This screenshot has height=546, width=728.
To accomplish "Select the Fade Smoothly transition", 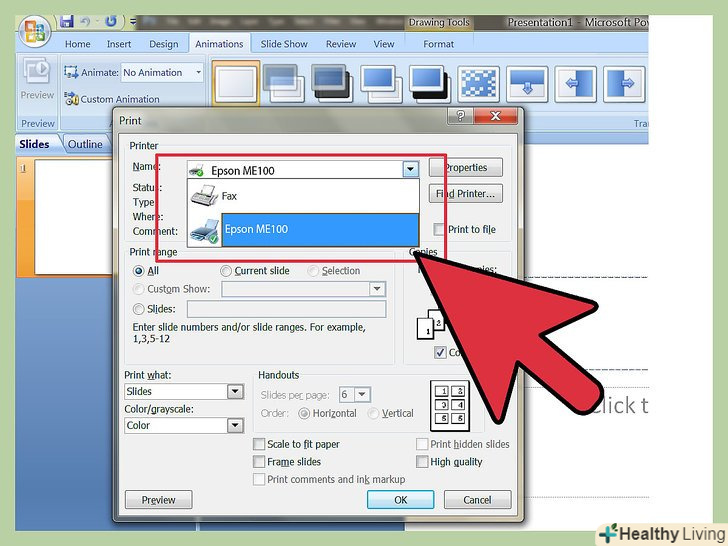I will [x=284, y=84].
